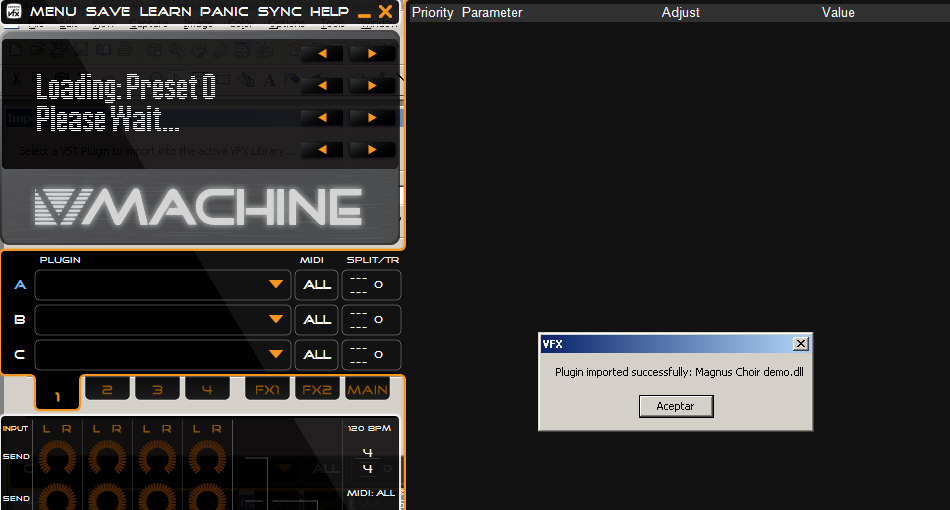This screenshot has height=510, width=950.
Task: Click the MIDI: ALL setting
Action: coord(371,493)
